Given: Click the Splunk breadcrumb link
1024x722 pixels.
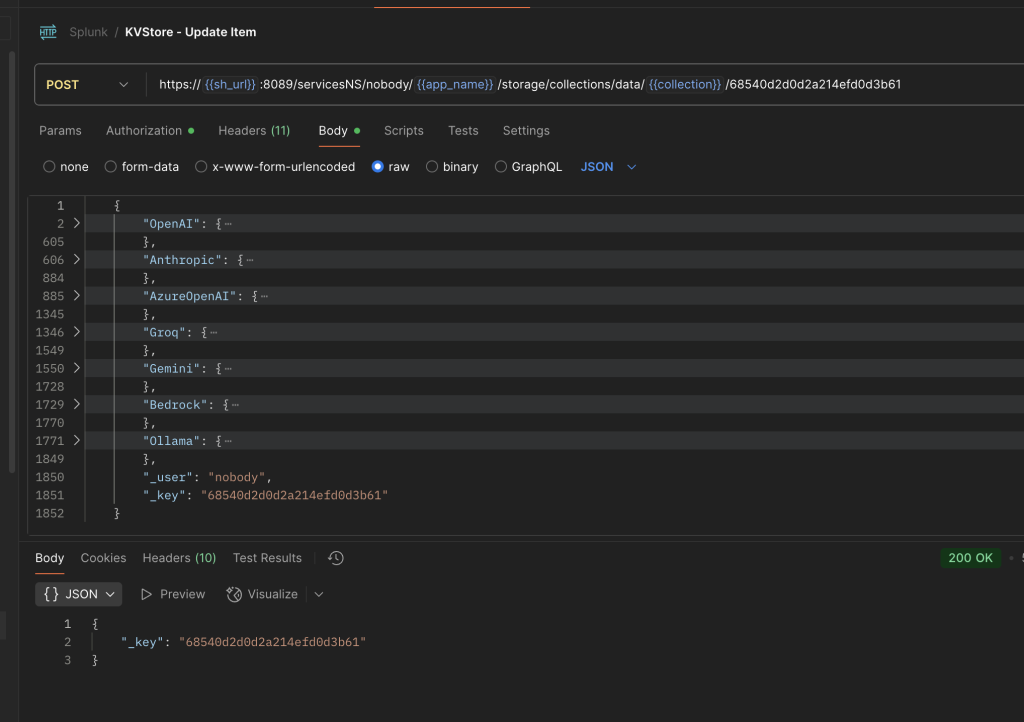Looking at the screenshot, I should pos(88,32).
